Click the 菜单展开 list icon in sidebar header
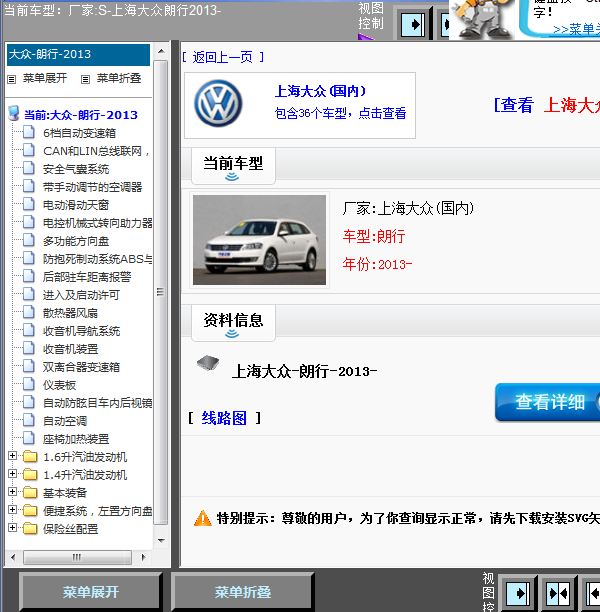Viewport: 600px width, 612px height. click(12, 79)
